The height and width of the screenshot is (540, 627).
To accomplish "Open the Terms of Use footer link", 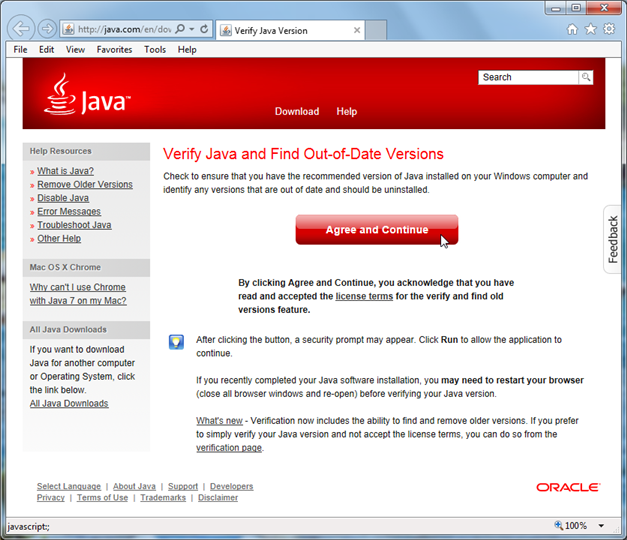I will click(102, 498).
